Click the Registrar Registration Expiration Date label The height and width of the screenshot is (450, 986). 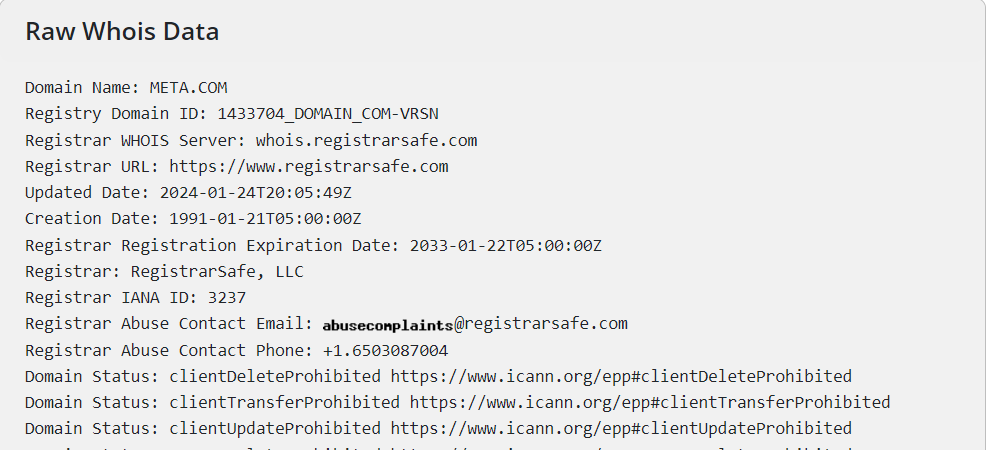pyautogui.click(x=212, y=245)
